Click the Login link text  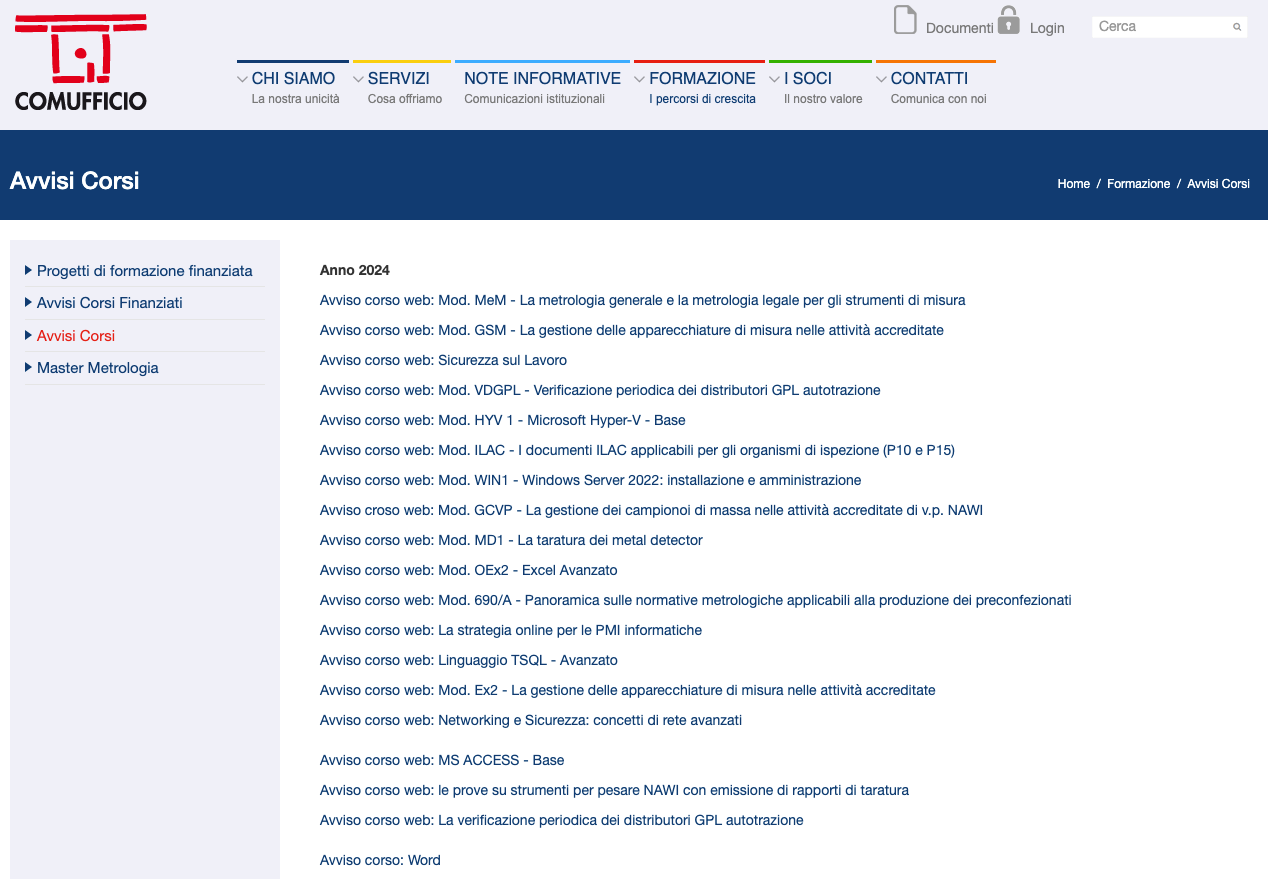pos(1047,28)
